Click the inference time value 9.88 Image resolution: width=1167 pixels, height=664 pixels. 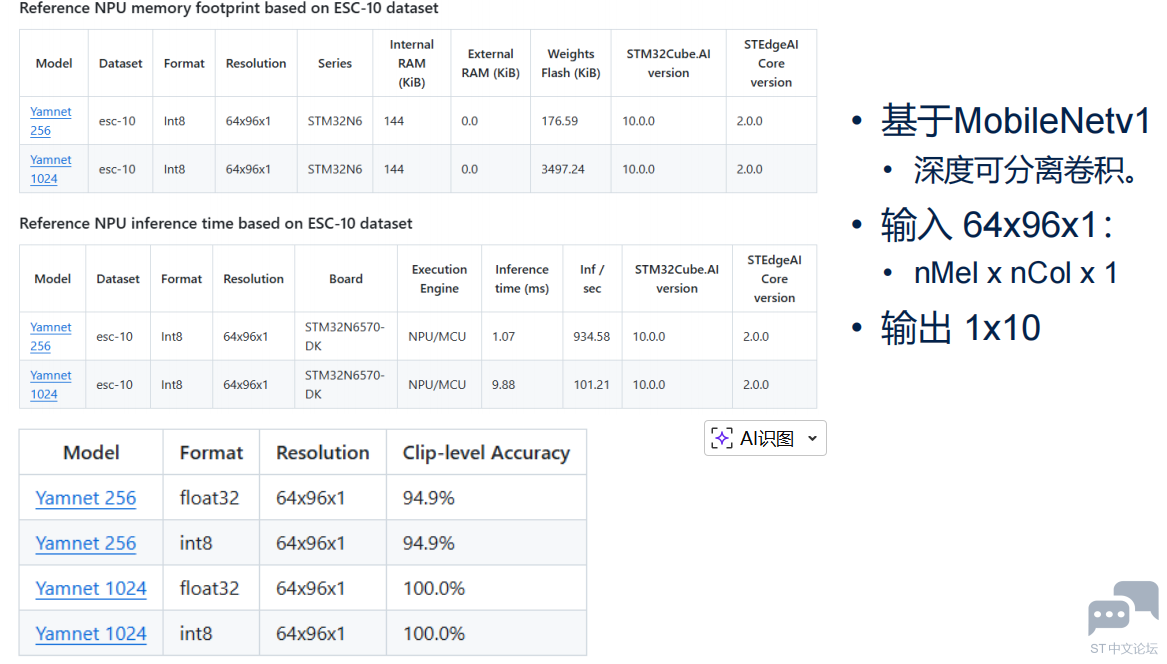click(503, 385)
